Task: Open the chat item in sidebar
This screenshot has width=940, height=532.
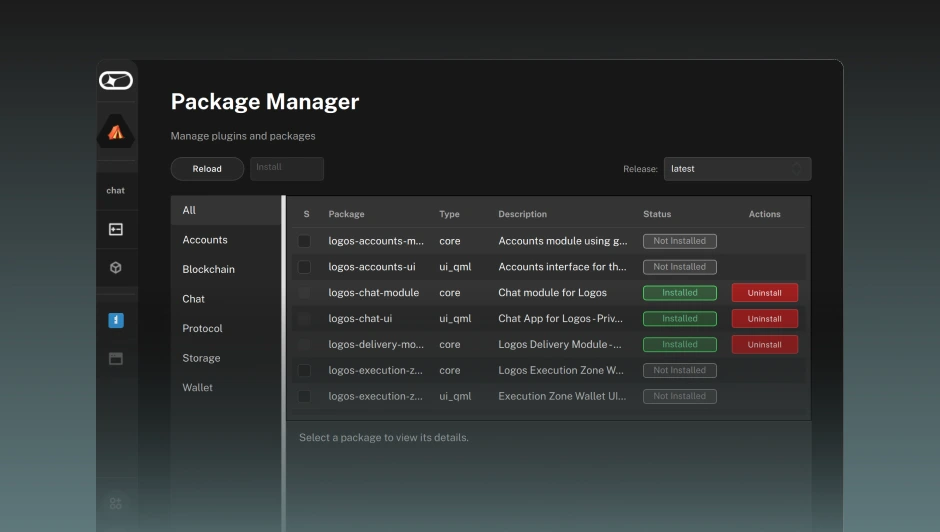Action: tap(116, 191)
